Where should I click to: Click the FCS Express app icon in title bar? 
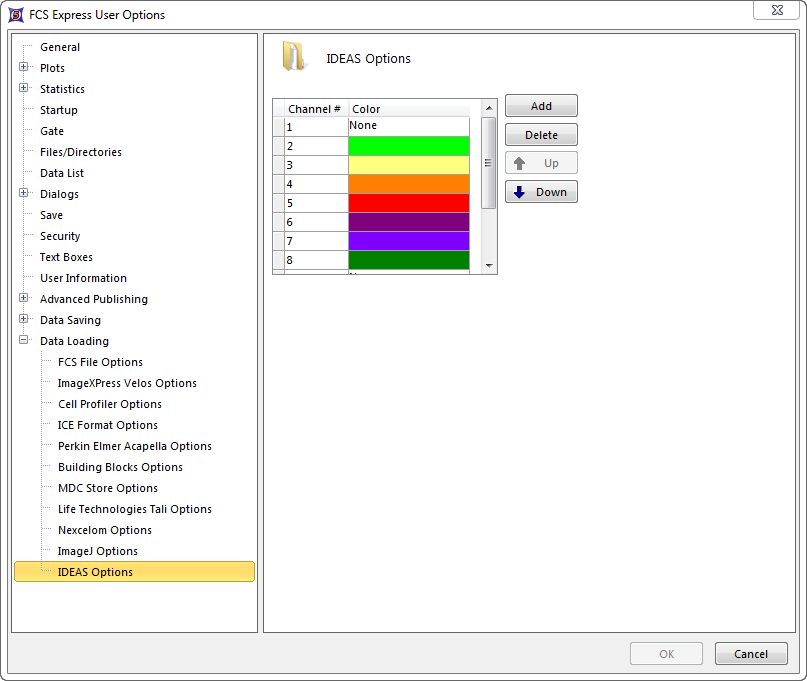[x=16, y=14]
